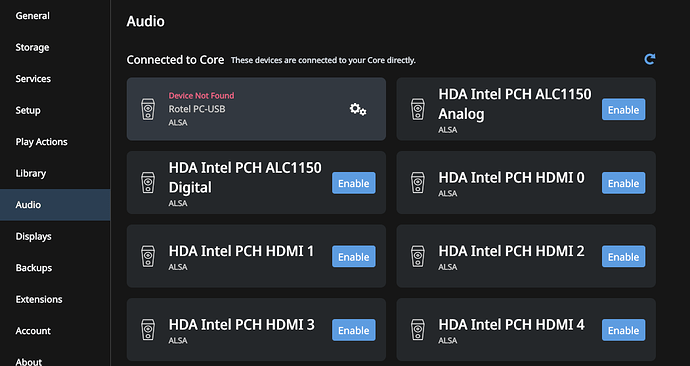
Task: Click the Rotel PC-USB speaker icon
Action: pos(148,110)
